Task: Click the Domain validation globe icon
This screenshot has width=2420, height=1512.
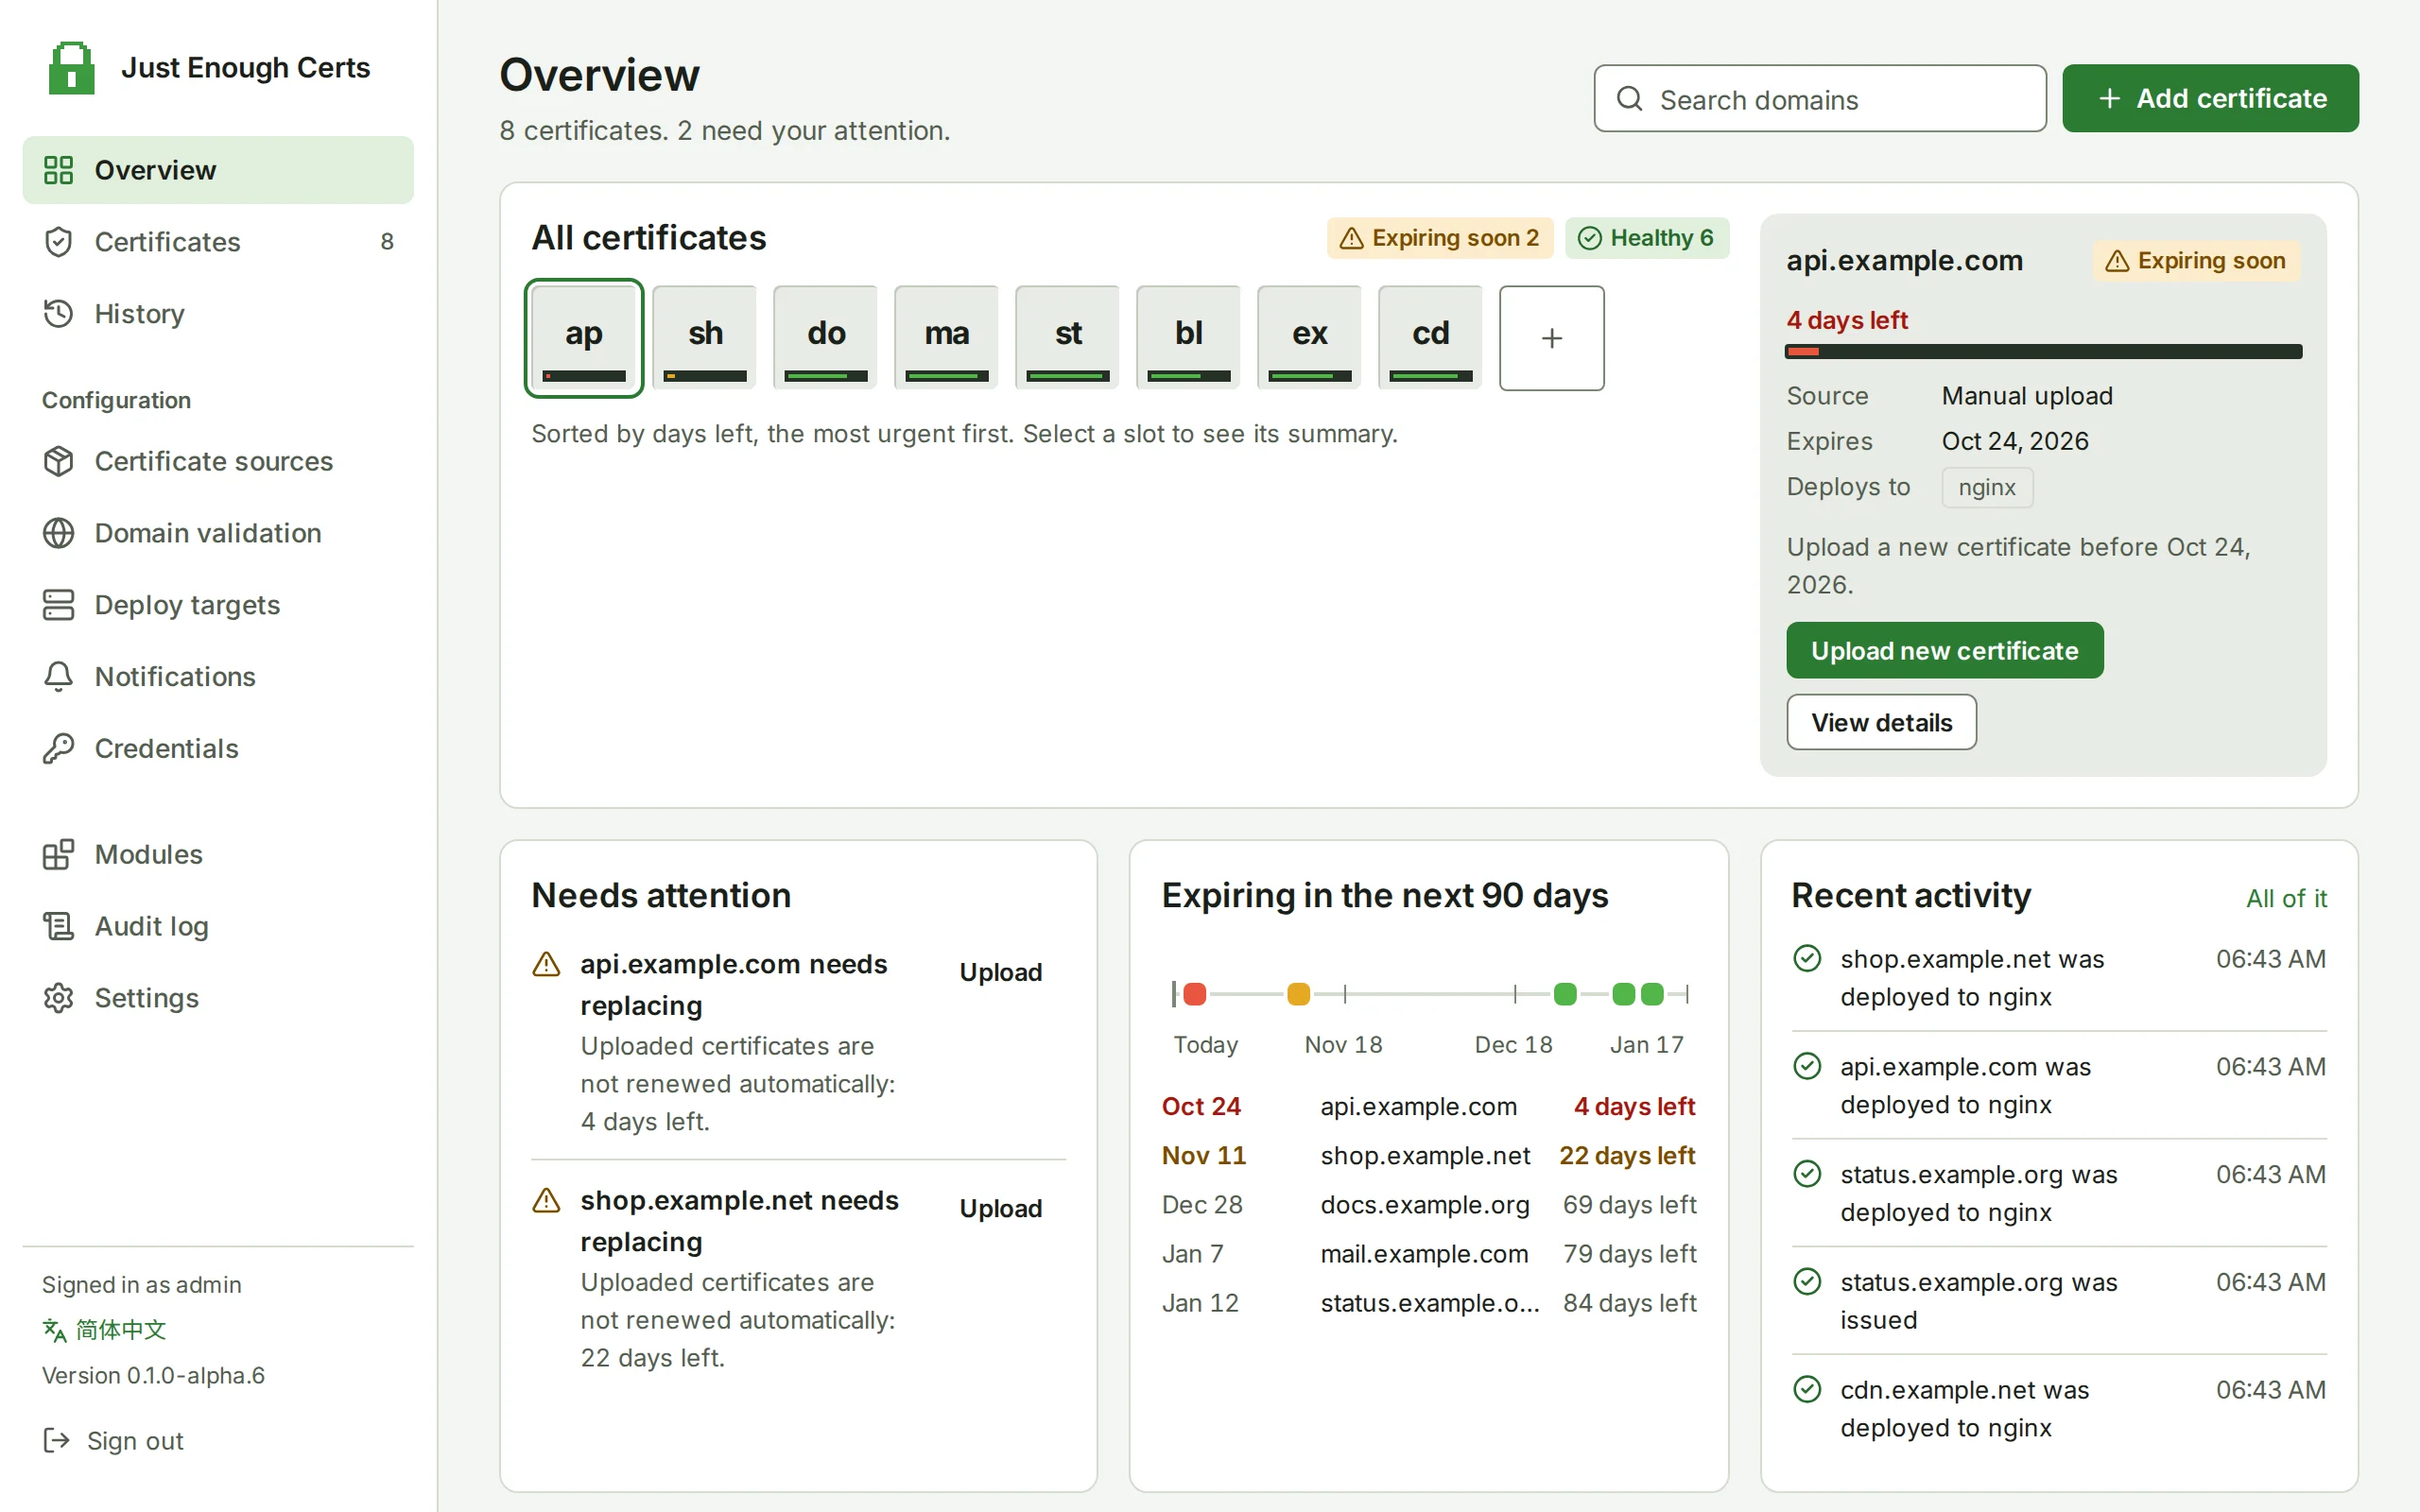Action: coord(58,533)
